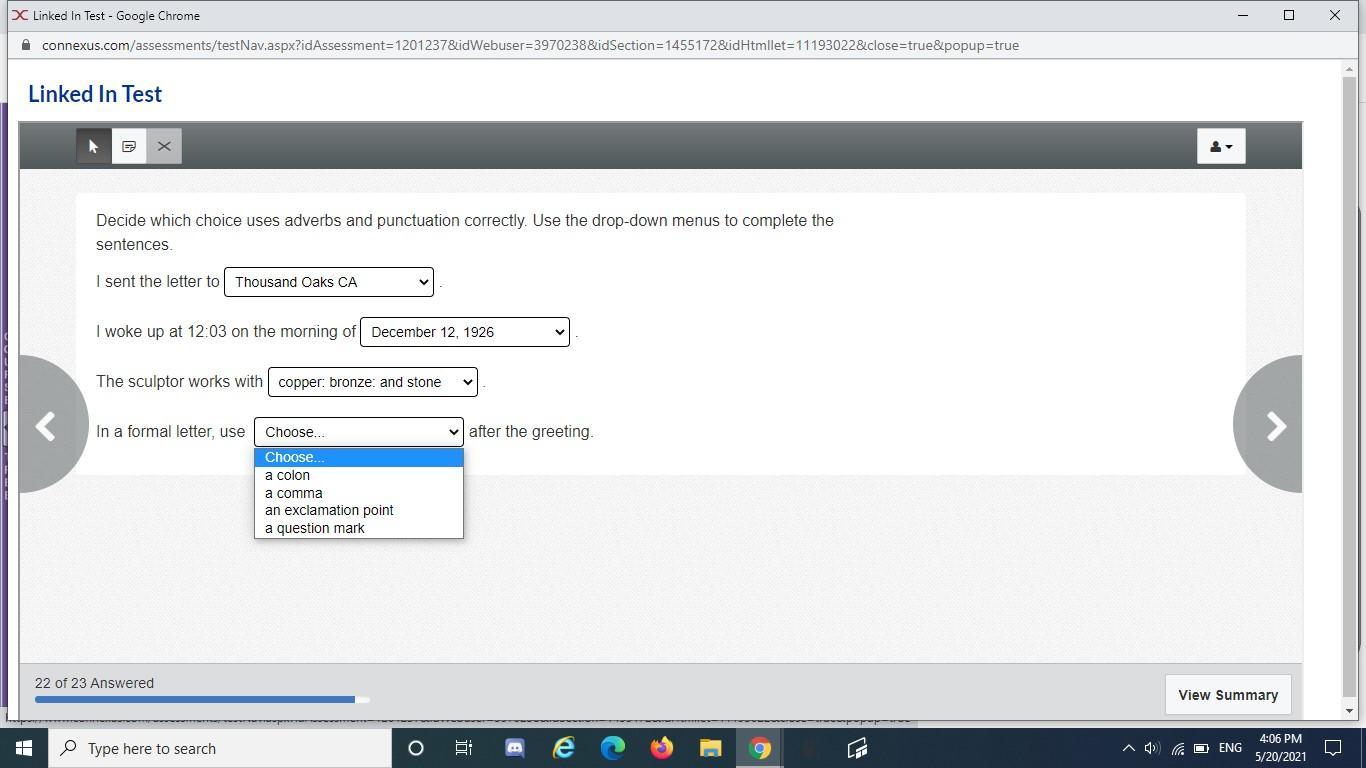Close the Linked In Test window
The width and height of the screenshot is (1366, 768).
[x=1335, y=15]
